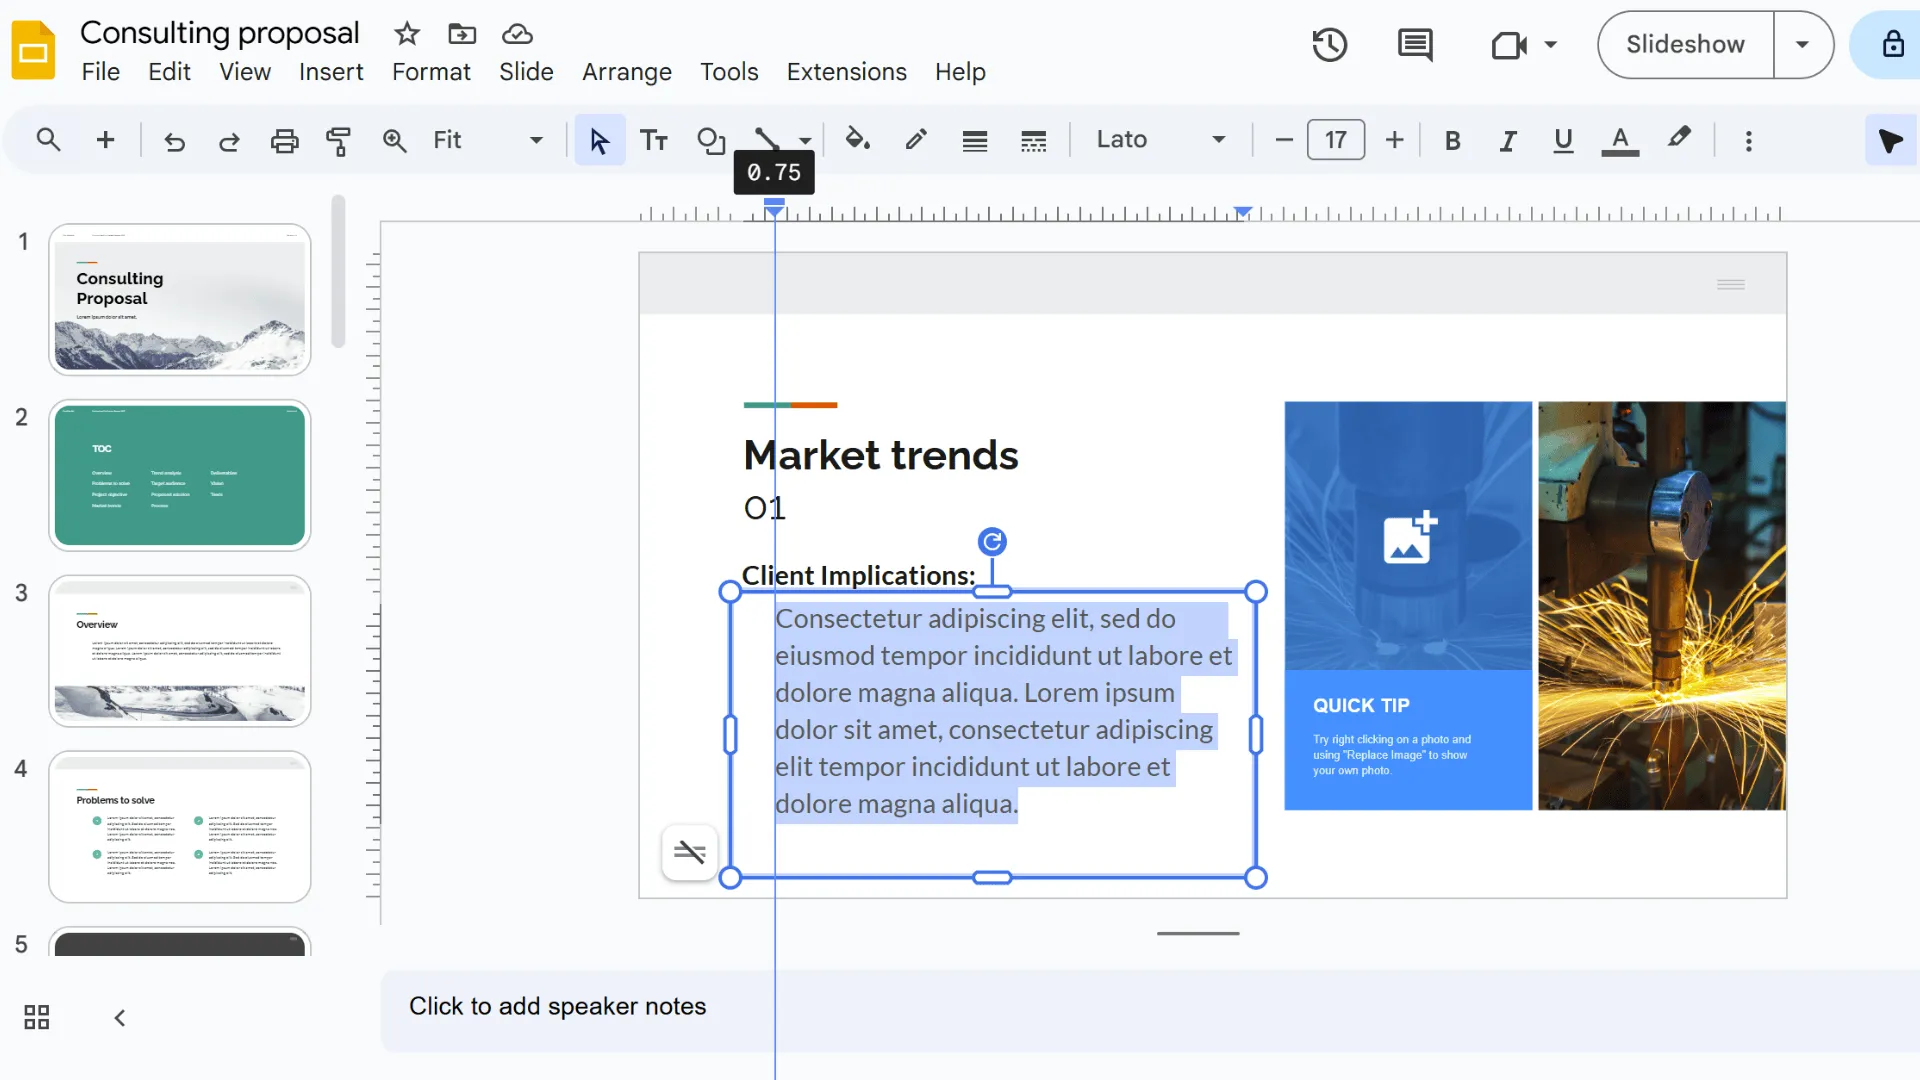Click the autofit text options button
This screenshot has width=1920, height=1080.
pos(690,852)
